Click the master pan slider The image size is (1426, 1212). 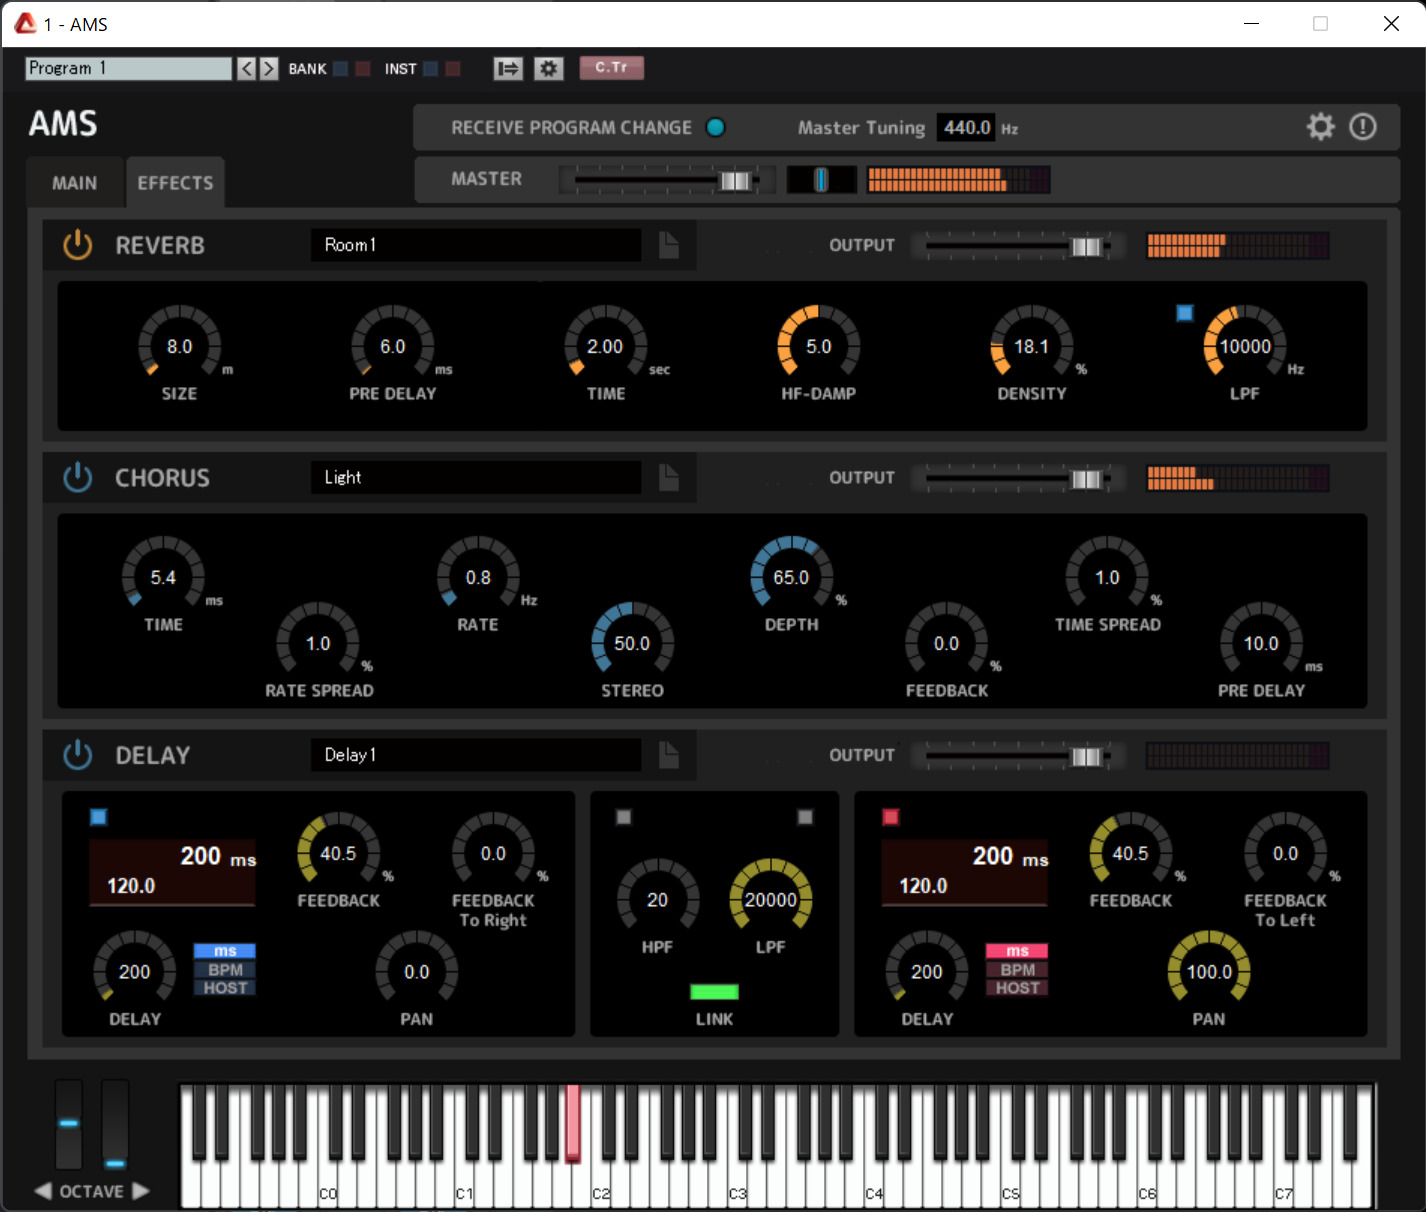821,180
